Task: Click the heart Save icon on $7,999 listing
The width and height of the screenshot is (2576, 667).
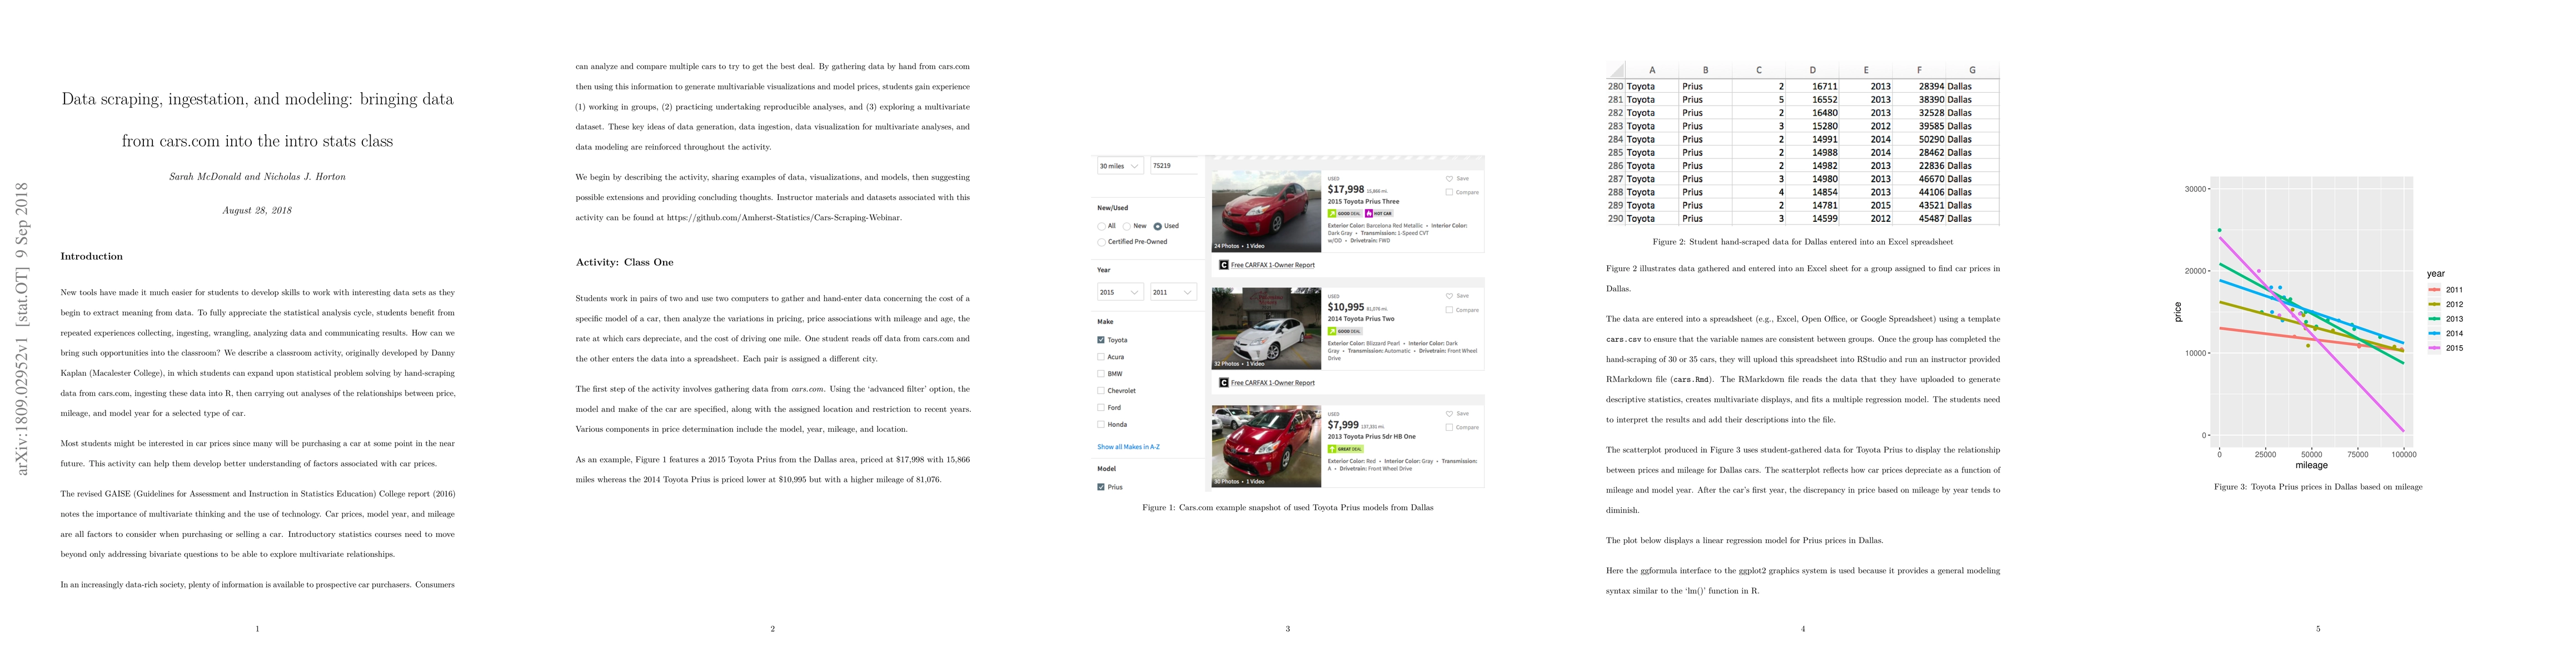Action: [1449, 414]
